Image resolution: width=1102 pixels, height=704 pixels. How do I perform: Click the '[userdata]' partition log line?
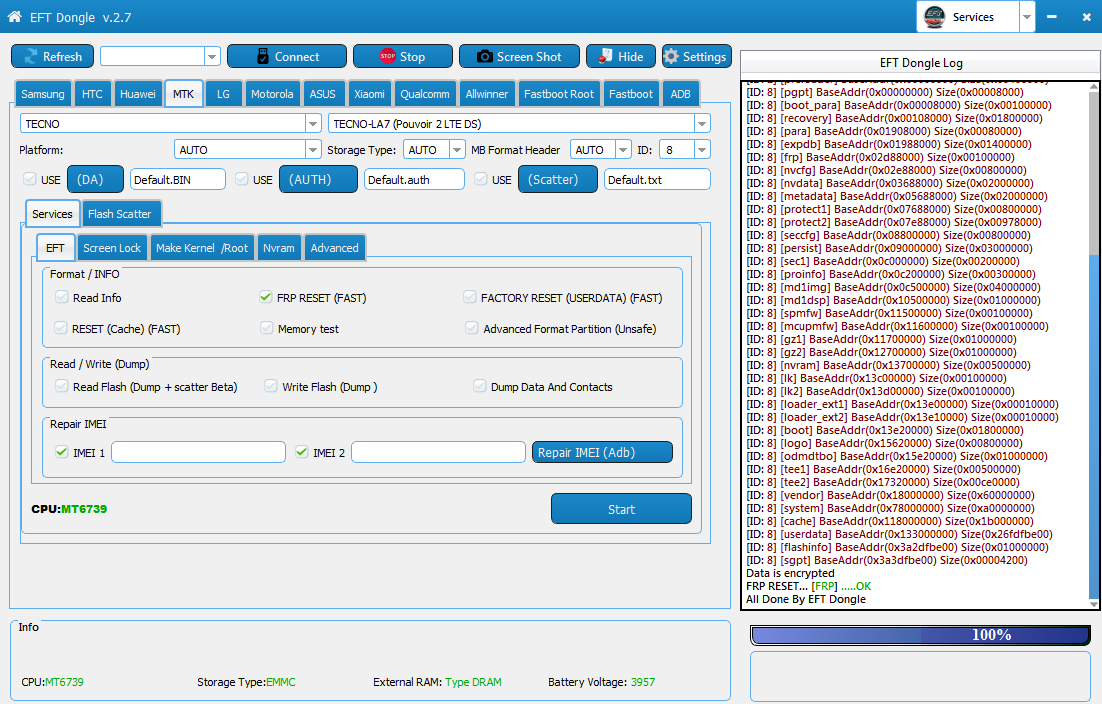click(x=899, y=534)
